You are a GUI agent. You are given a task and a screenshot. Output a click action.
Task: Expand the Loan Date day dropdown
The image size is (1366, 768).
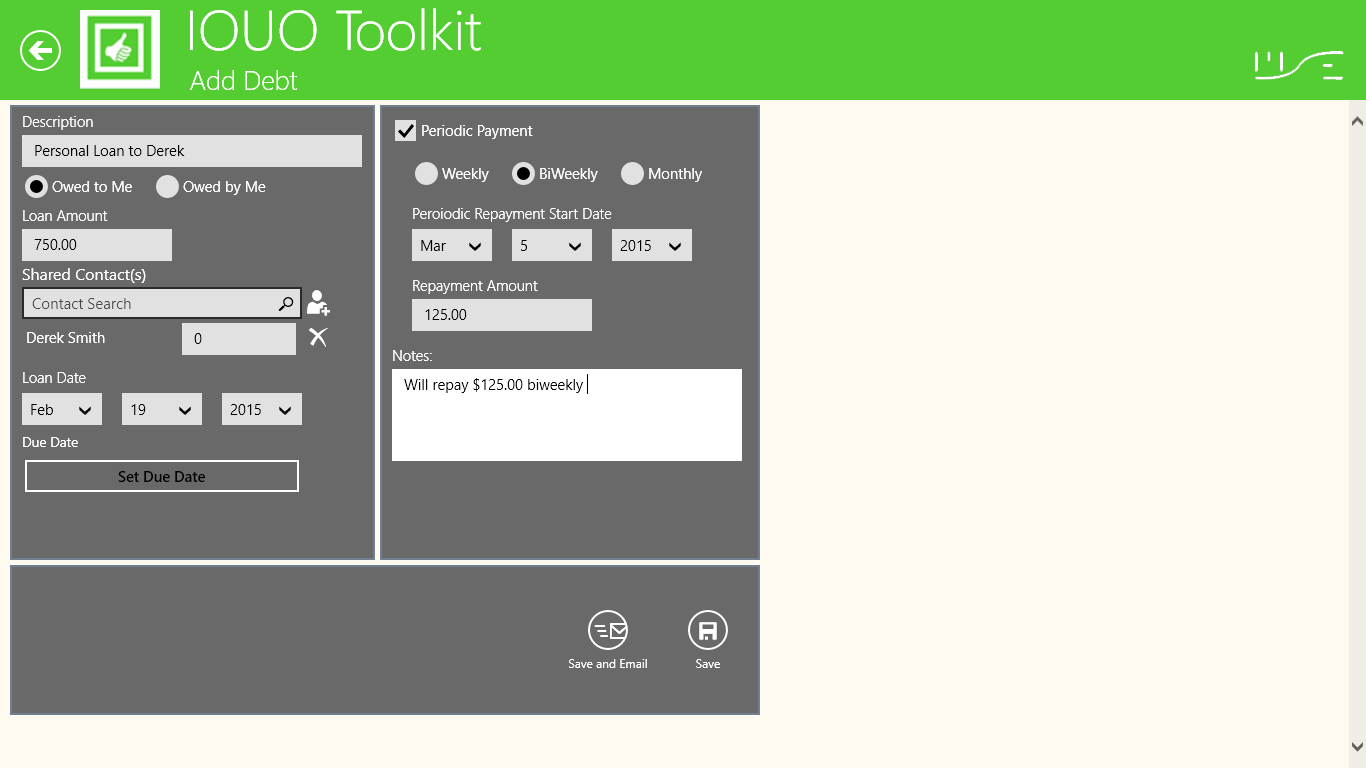pos(162,410)
